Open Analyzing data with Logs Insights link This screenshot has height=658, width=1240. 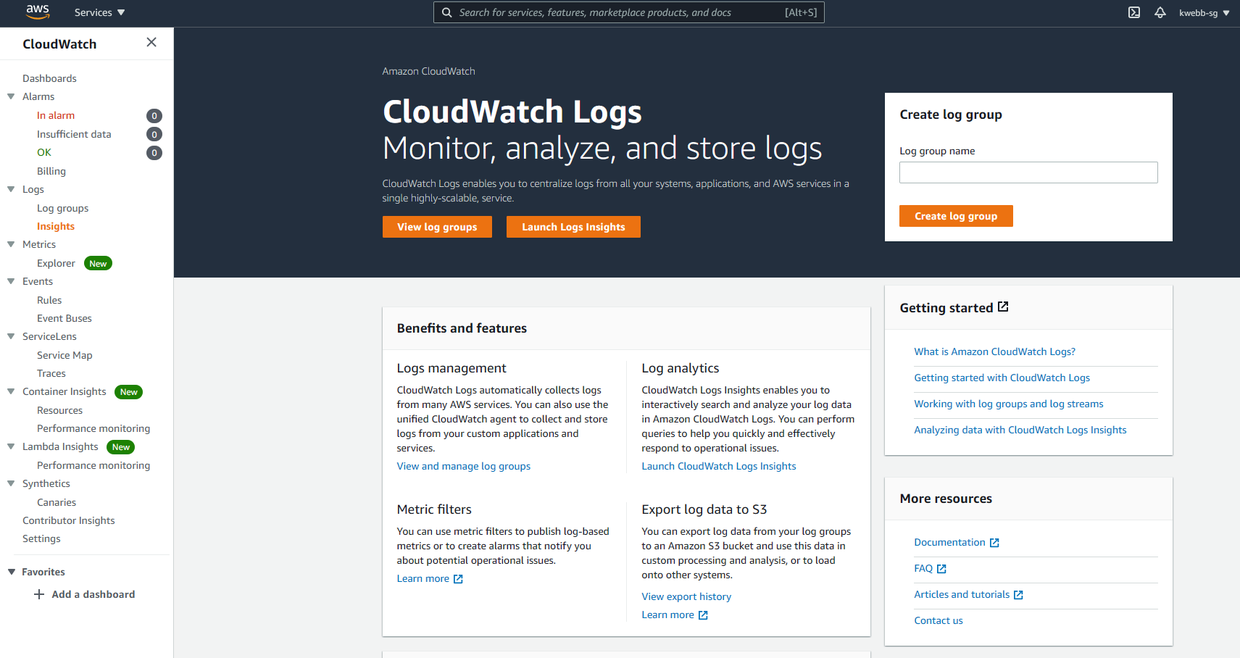[x=1020, y=430]
